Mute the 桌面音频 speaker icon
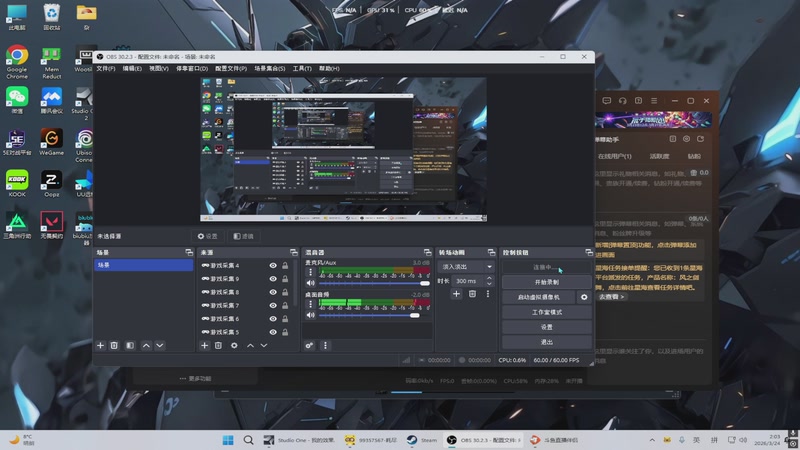 point(310,315)
